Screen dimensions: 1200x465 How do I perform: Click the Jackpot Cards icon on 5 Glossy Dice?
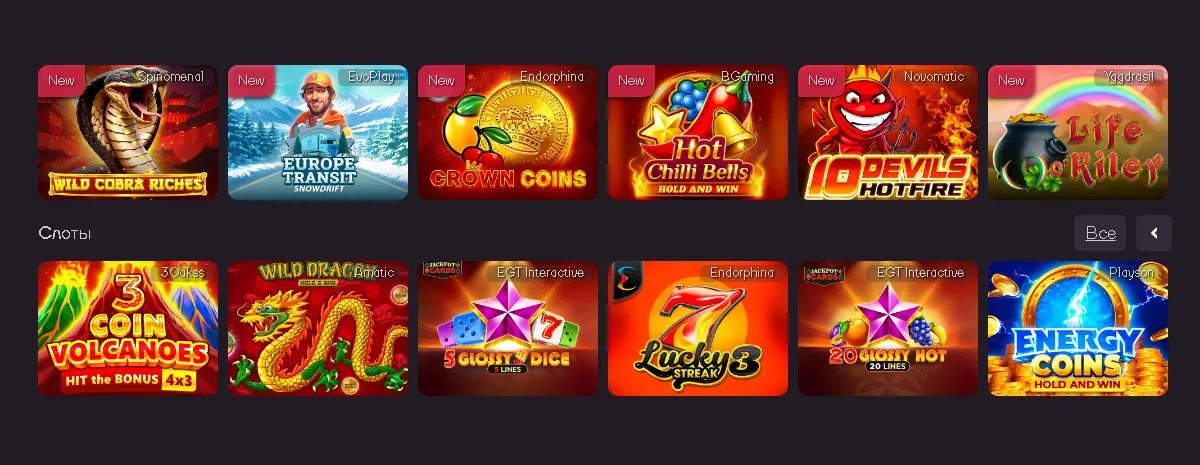tap(442, 270)
